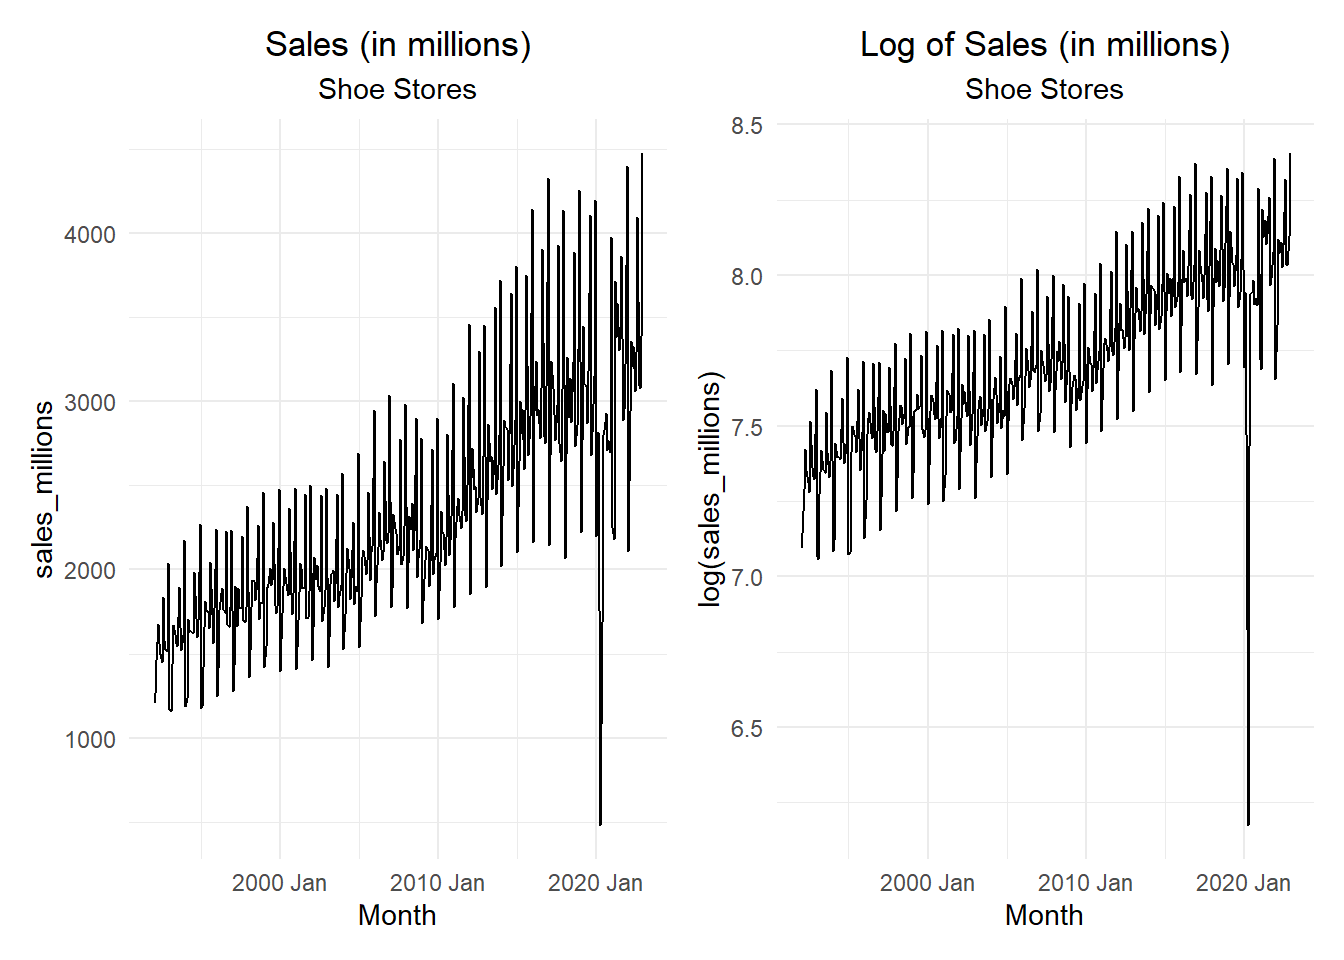Screen dimensions: 1344x960
Task: Click the 7.0 y-axis tick label
Action: click(x=746, y=578)
